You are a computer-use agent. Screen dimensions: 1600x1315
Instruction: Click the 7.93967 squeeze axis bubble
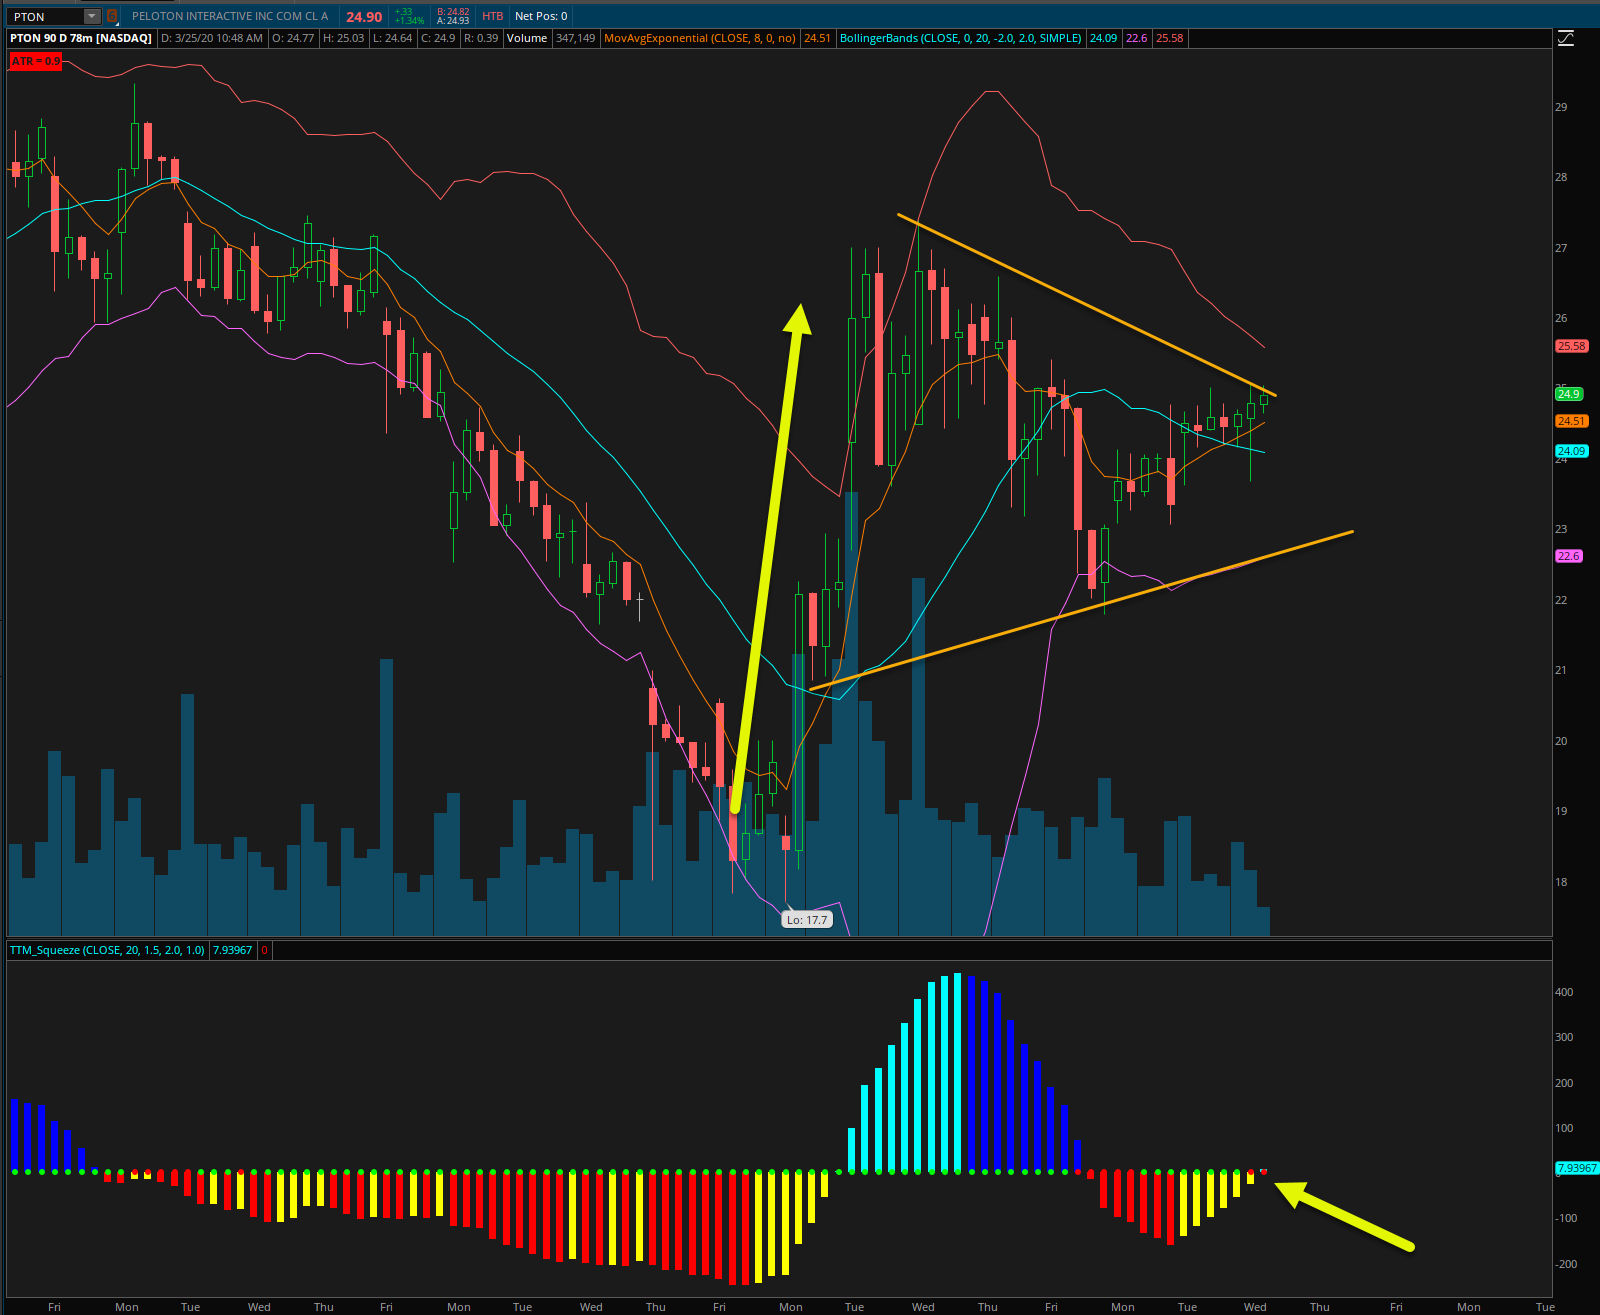click(1577, 1168)
